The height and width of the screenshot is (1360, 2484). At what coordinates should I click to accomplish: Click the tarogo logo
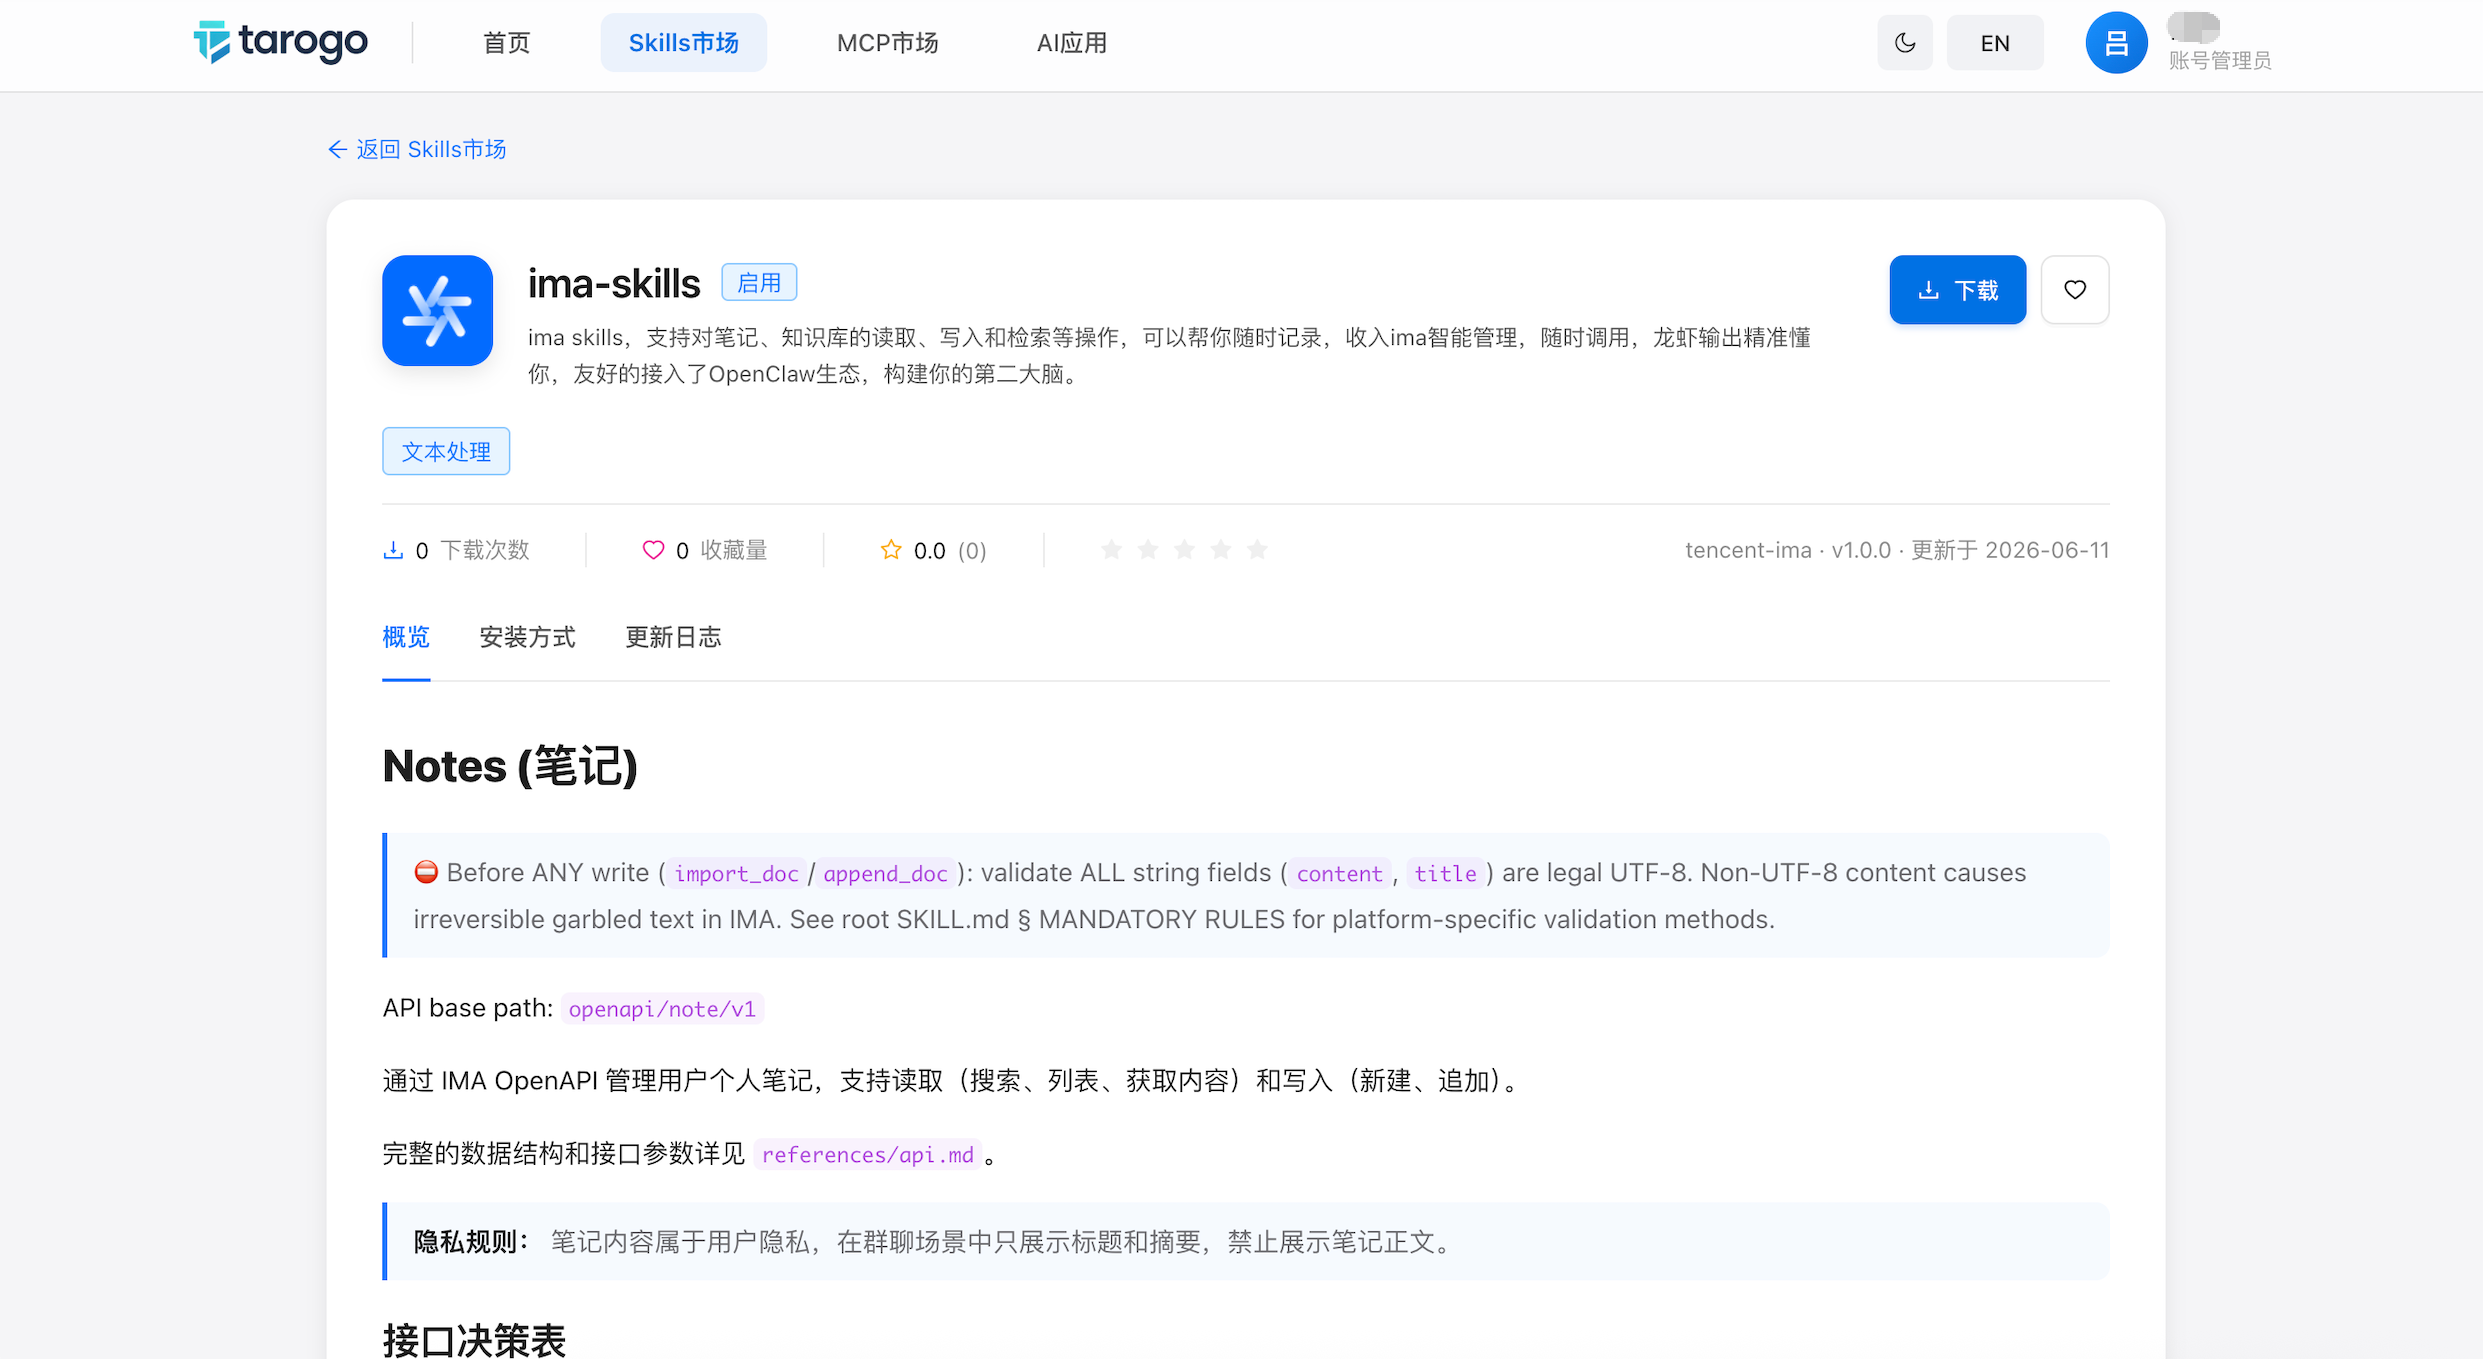[281, 42]
